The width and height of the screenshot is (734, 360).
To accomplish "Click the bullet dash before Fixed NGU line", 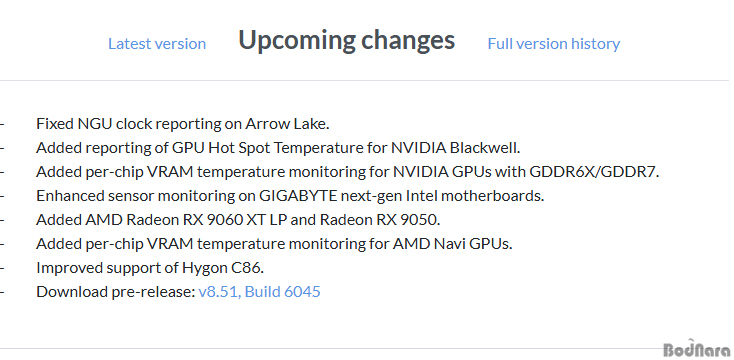I will tap(2, 124).
